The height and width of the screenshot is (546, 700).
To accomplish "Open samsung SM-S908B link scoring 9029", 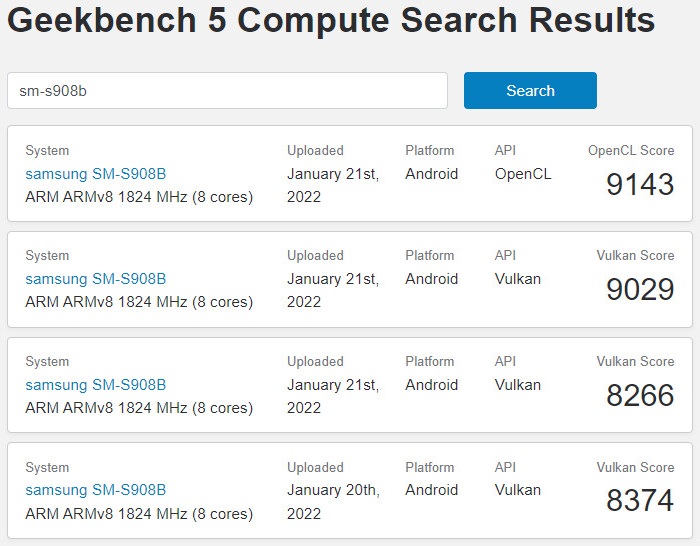I will coord(96,279).
